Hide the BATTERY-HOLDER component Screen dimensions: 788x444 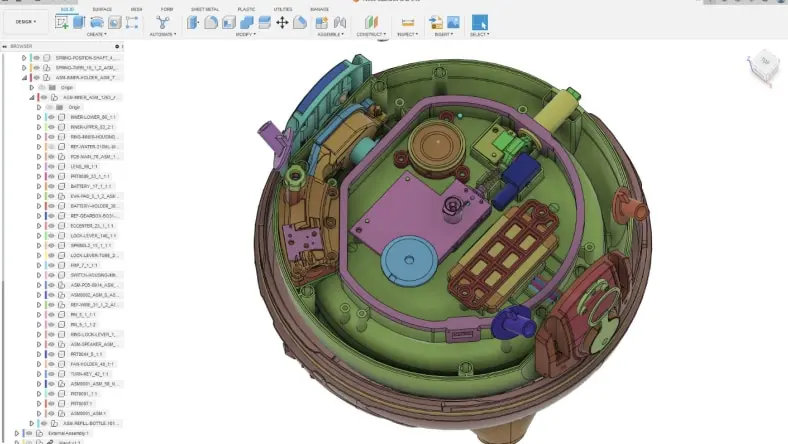(51, 206)
